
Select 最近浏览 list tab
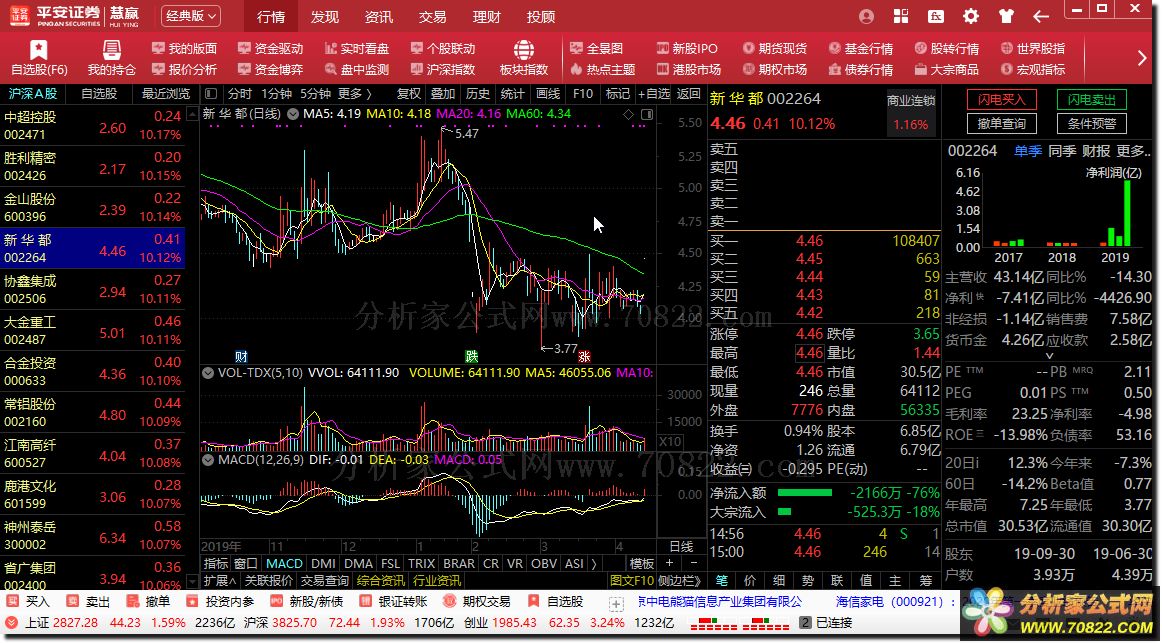166,93
